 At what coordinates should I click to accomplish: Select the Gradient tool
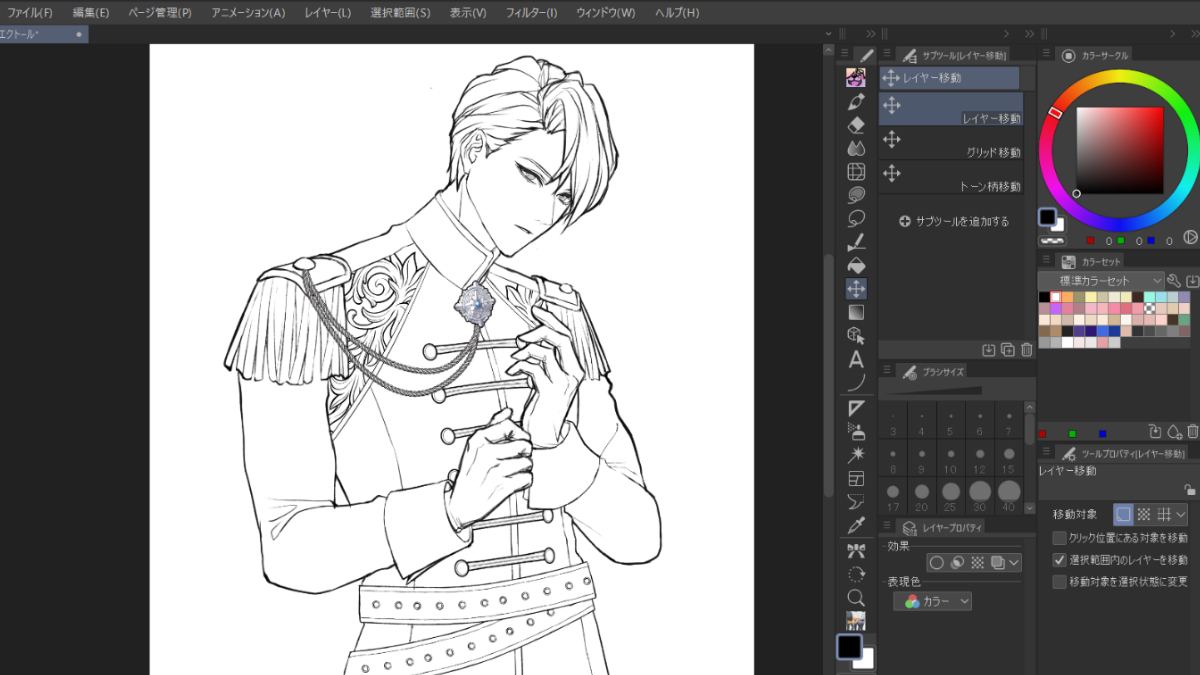pos(856,312)
